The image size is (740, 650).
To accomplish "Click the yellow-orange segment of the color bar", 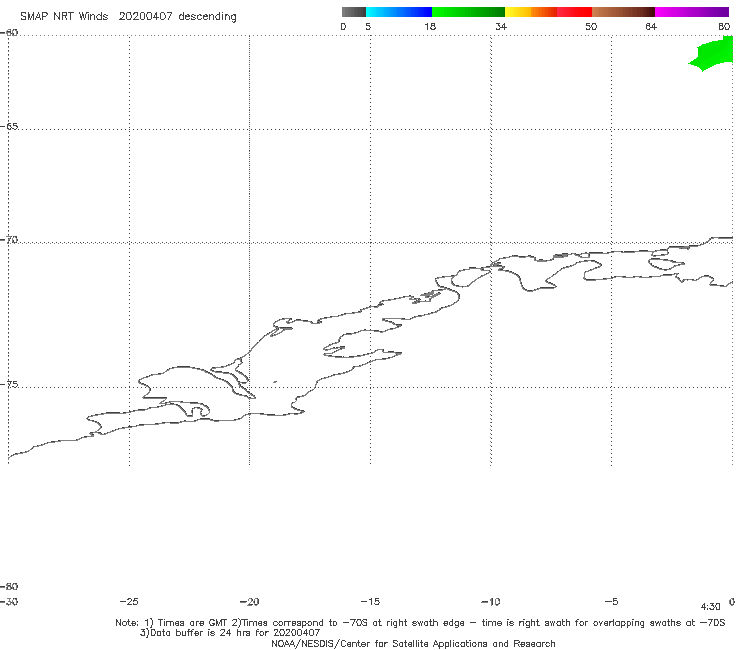I will coord(531,12).
